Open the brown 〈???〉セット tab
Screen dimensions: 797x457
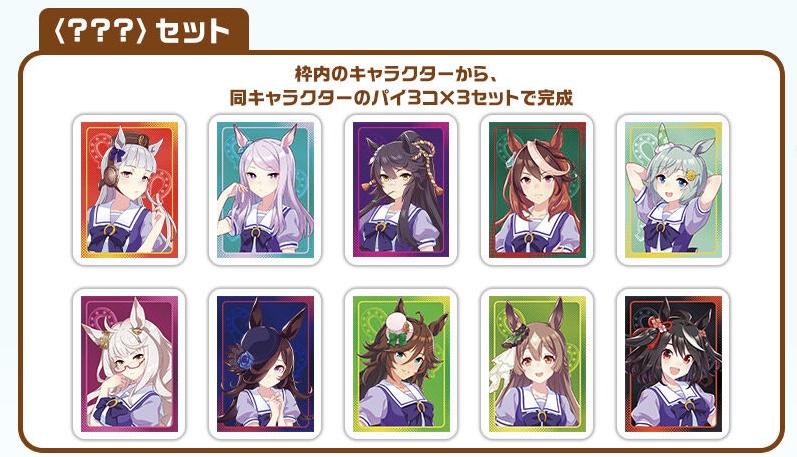(144, 31)
